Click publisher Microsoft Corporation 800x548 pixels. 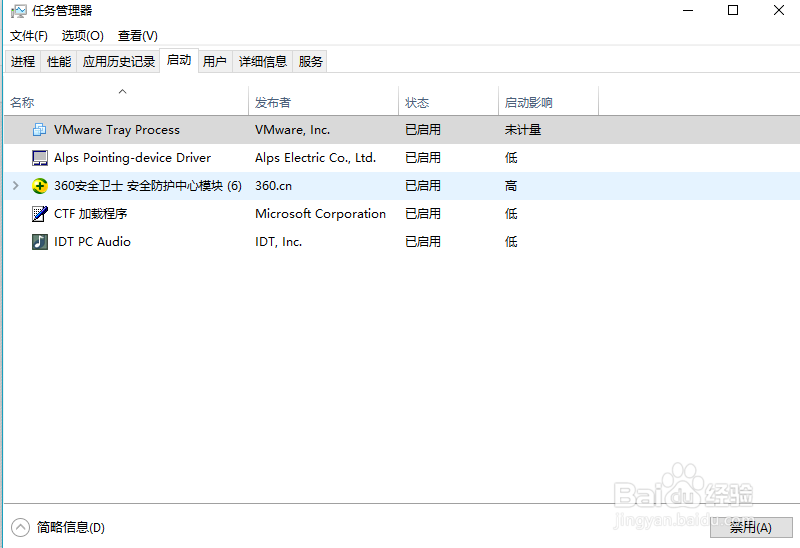tap(320, 214)
